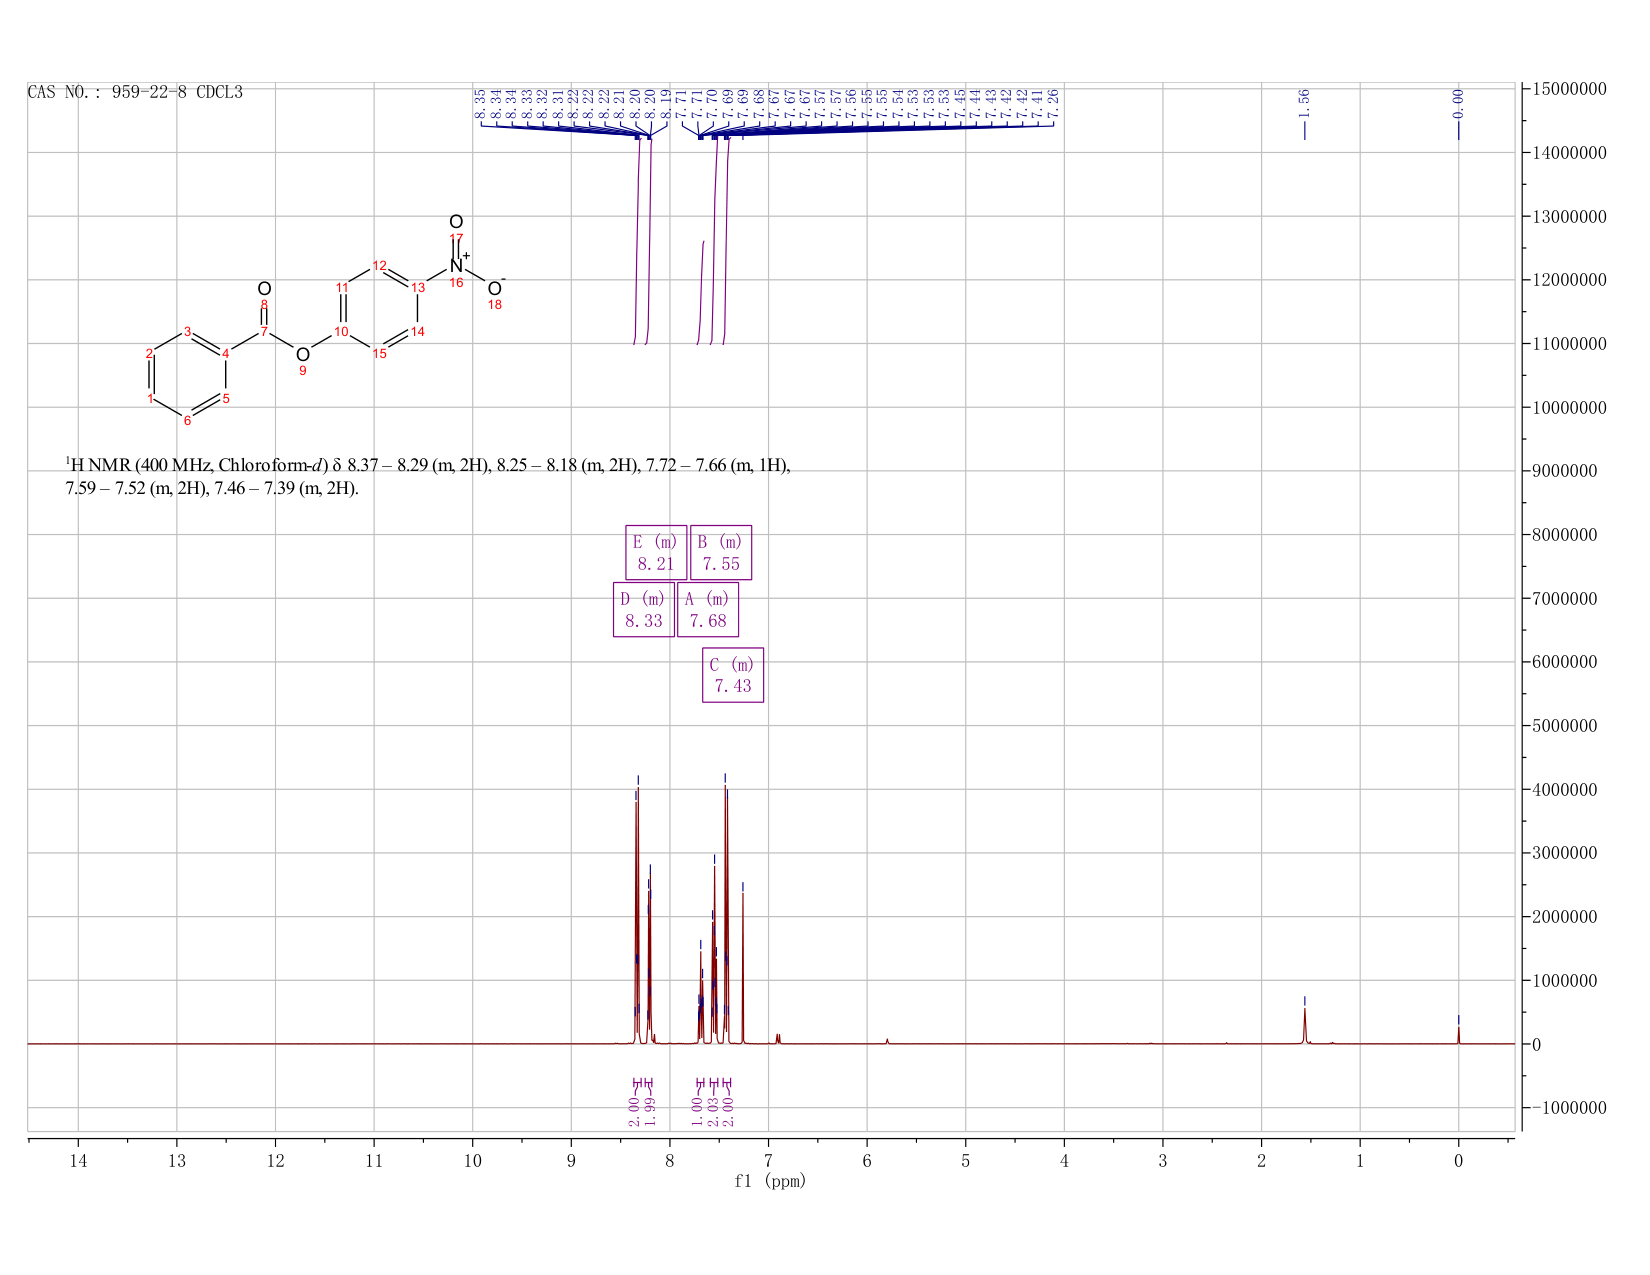Click the carbon atom label 12 in the structure

(380, 265)
